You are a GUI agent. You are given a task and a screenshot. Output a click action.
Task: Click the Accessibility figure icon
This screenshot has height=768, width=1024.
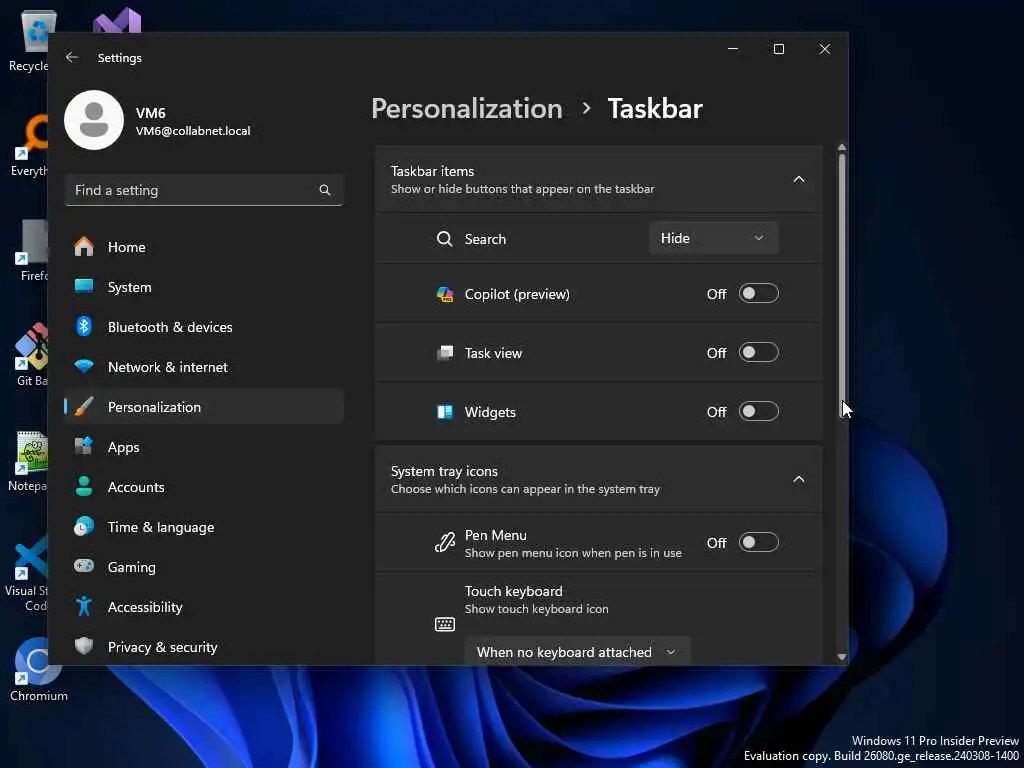(84, 606)
